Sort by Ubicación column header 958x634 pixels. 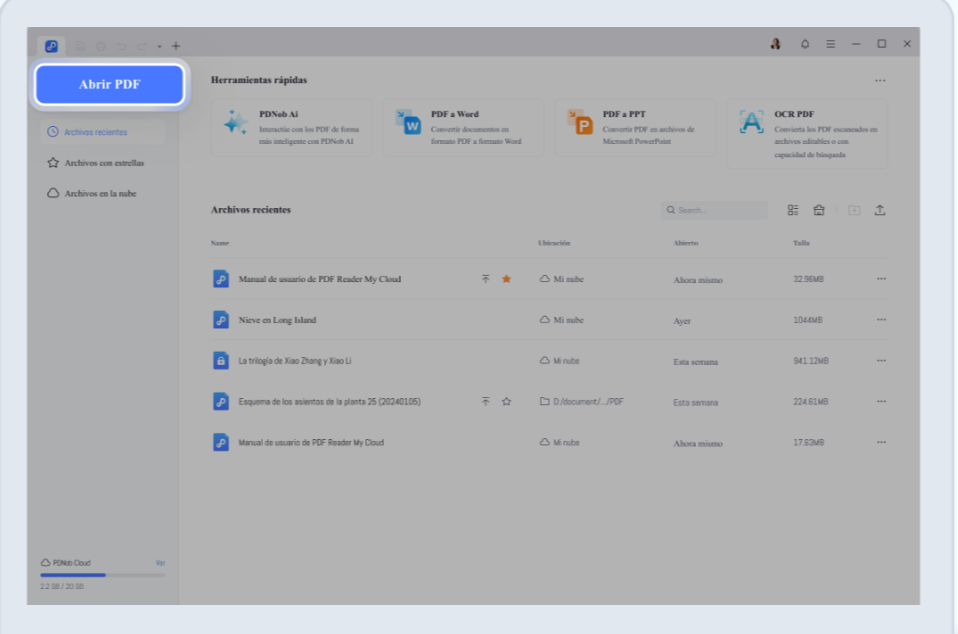pyautogui.click(x=554, y=243)
